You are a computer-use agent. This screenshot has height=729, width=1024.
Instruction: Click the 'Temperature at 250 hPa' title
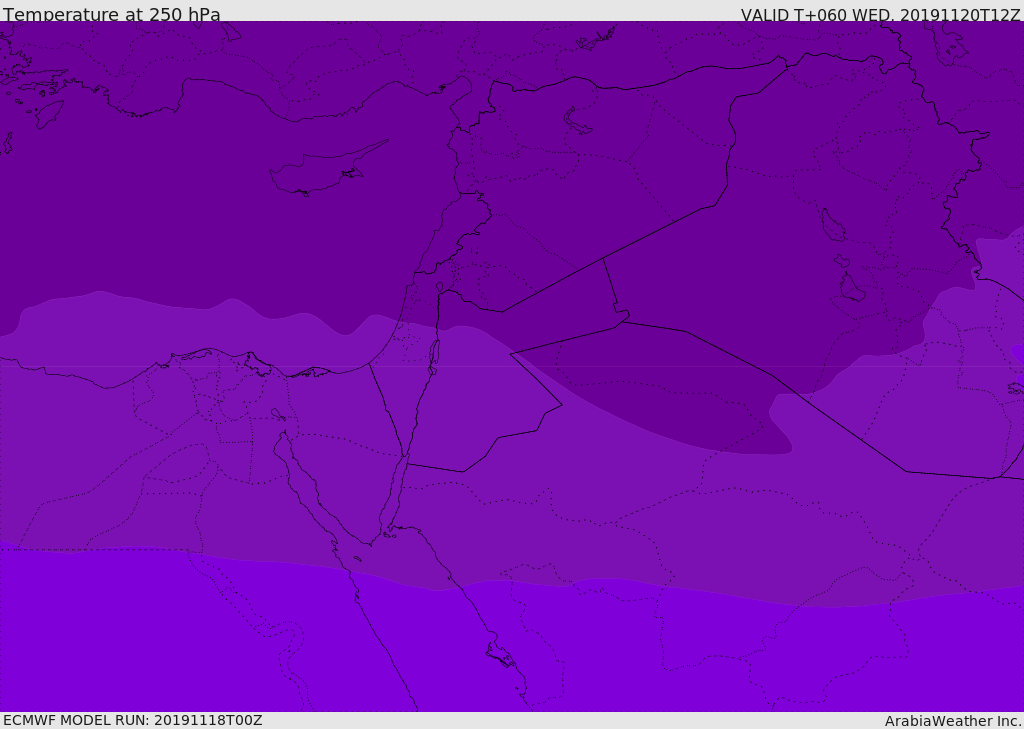pos(112,14)
